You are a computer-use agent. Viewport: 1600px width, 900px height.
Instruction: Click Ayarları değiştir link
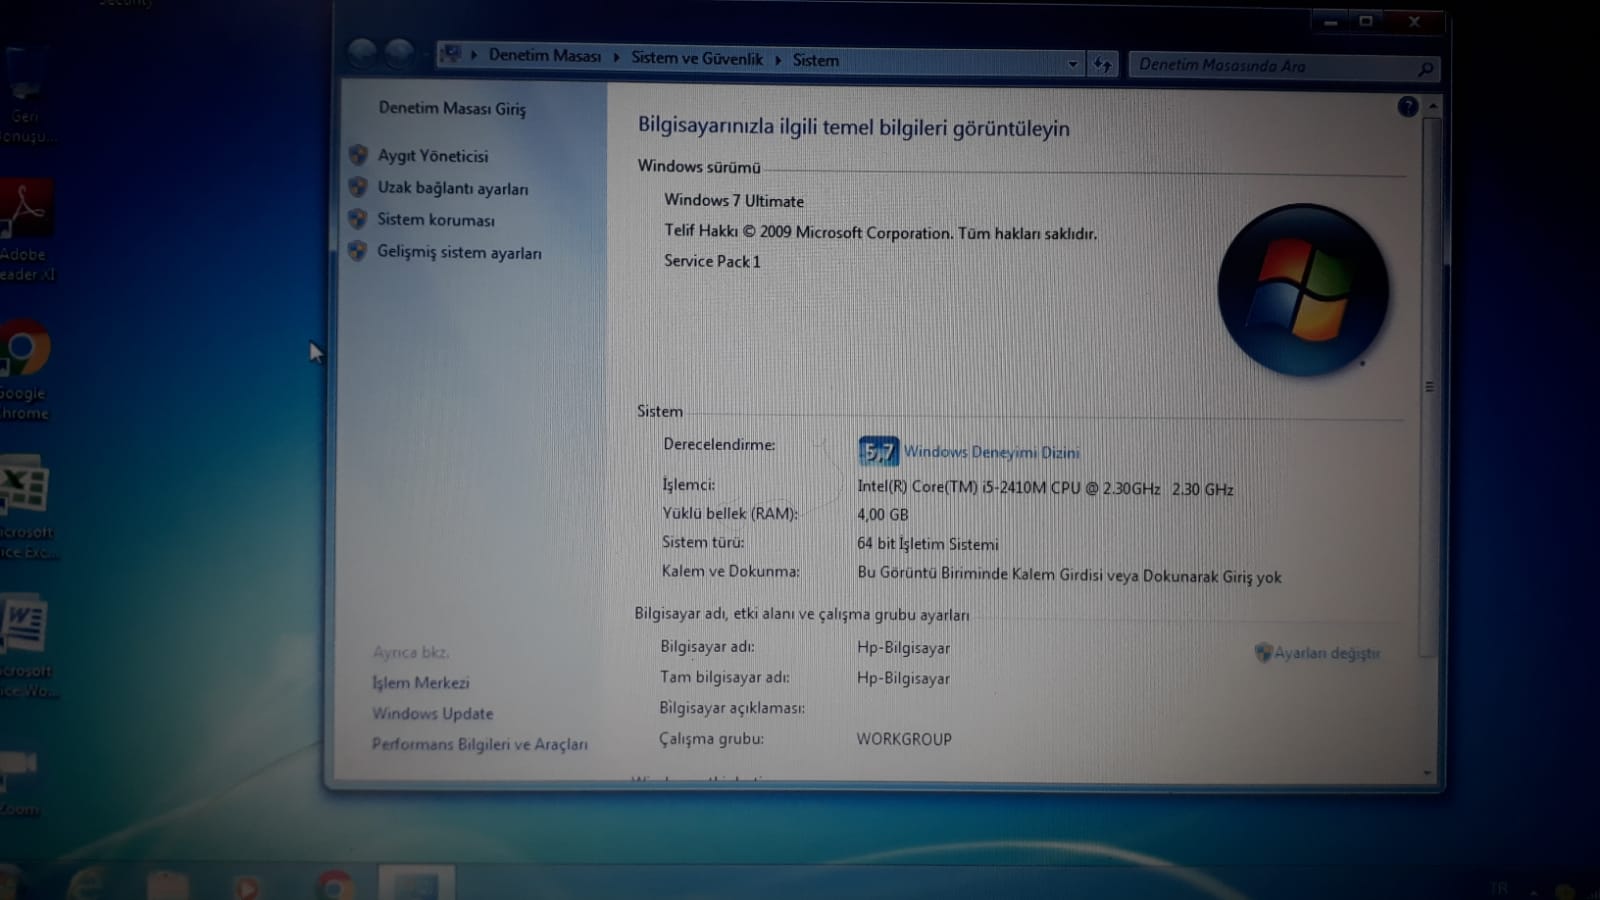pyautogui.click(x=1327, y=653)
